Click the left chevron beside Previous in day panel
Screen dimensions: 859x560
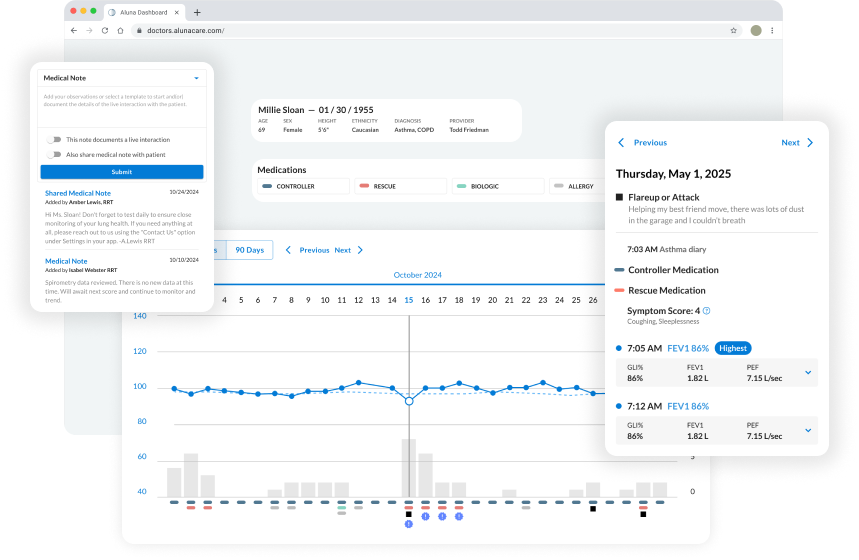click(621, 143)
